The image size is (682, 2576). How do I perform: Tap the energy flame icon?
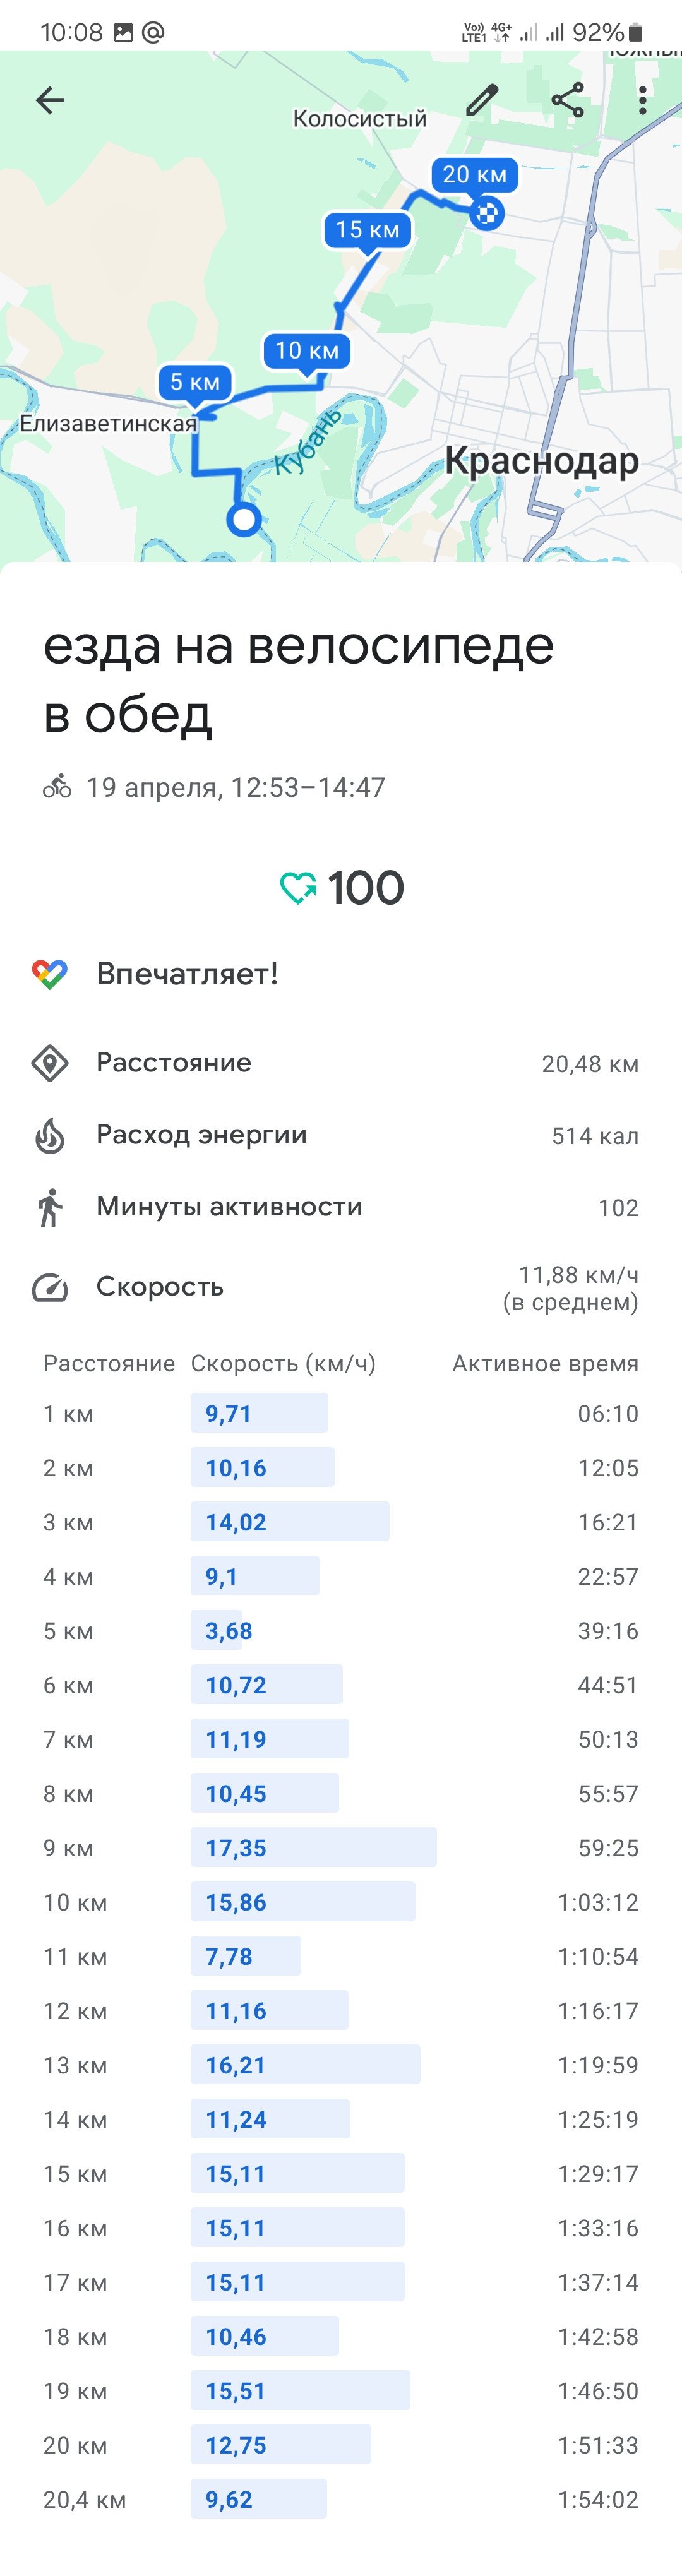[49, 1135]
